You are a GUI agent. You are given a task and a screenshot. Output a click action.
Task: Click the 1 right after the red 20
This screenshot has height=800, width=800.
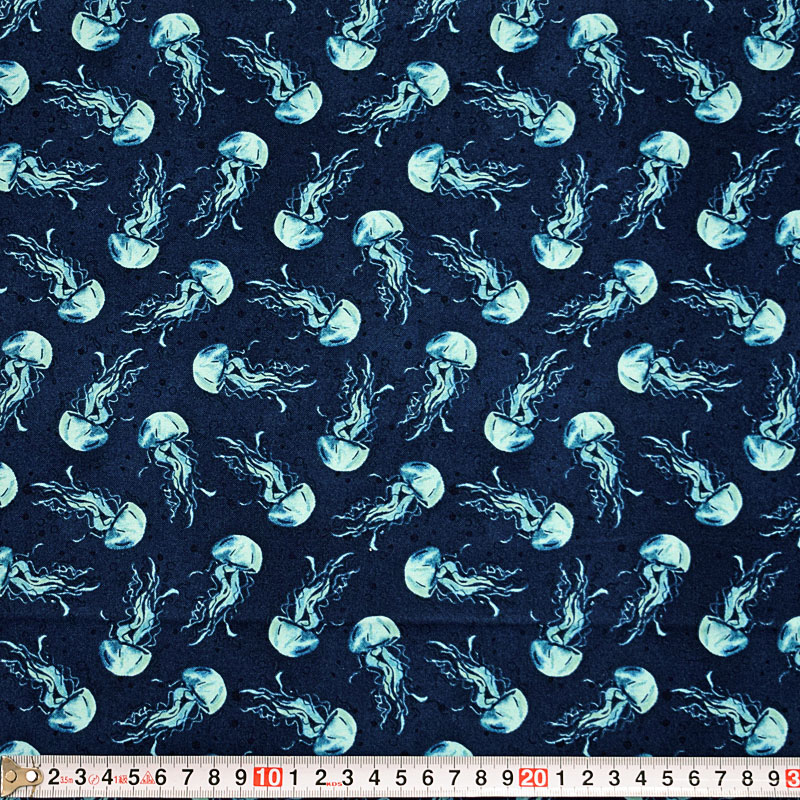[561, 777]
